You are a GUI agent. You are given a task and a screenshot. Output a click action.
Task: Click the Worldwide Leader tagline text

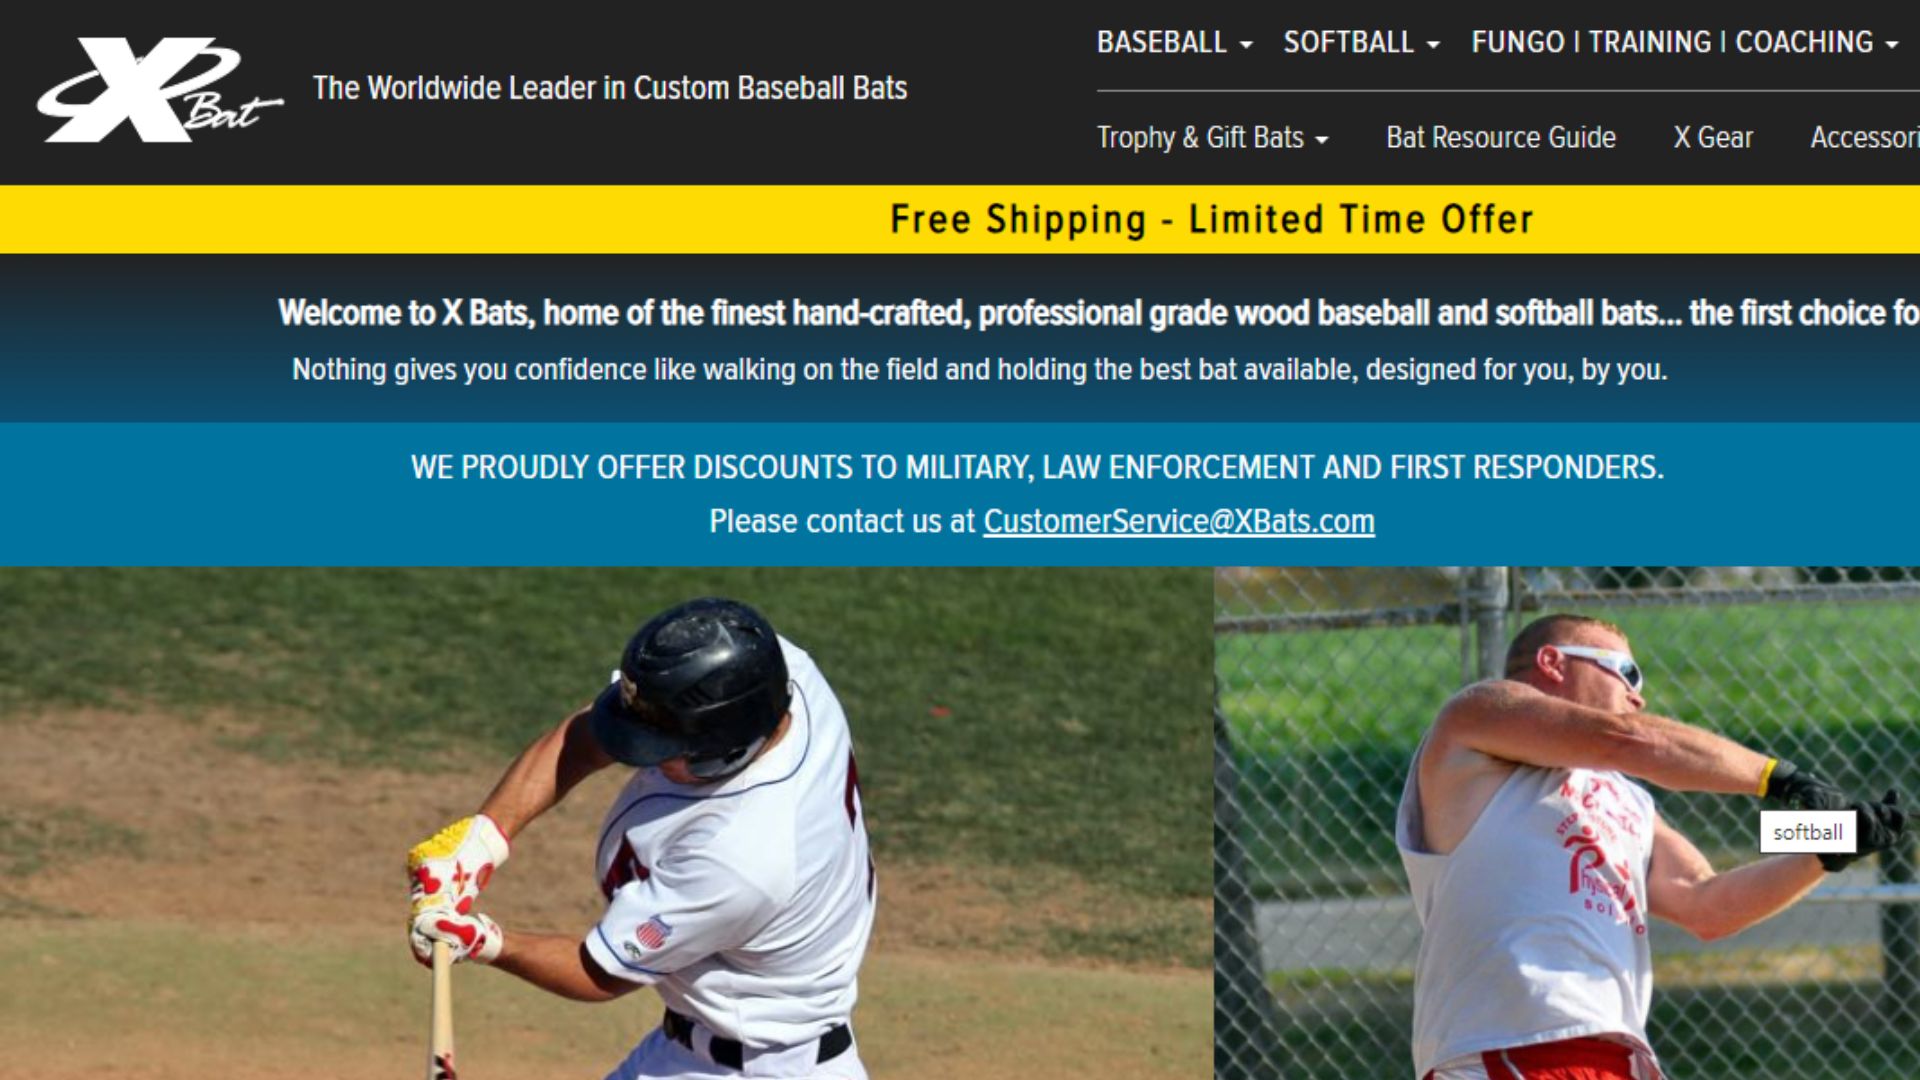610,88
